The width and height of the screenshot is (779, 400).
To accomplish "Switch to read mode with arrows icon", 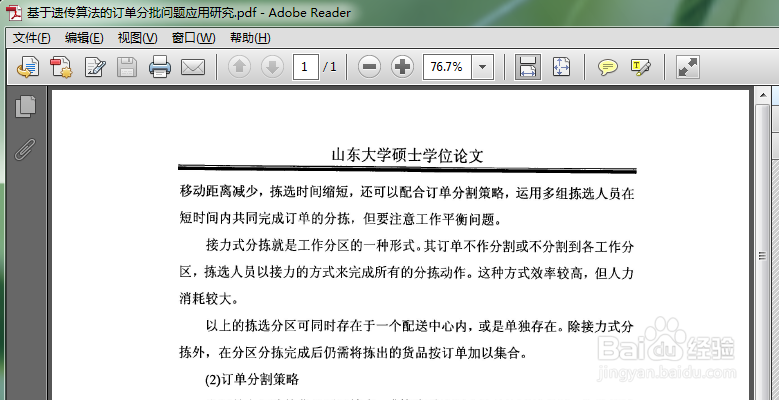I will click(688, 67).
